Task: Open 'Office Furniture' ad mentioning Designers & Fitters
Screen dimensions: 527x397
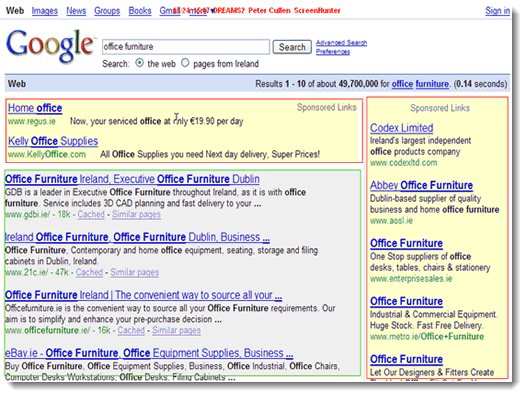Action: click(406, 359)
